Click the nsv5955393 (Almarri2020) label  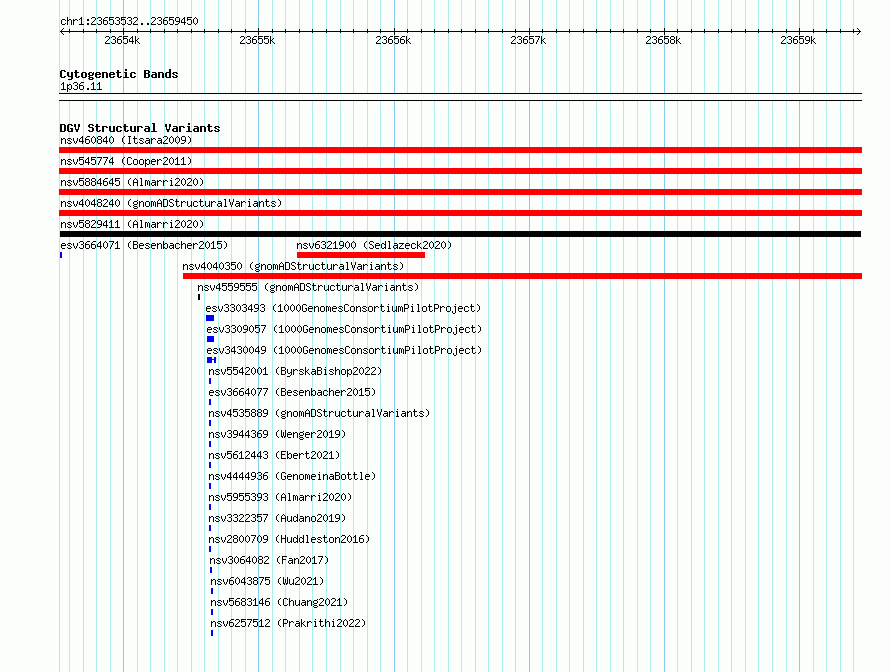point(280,497)
